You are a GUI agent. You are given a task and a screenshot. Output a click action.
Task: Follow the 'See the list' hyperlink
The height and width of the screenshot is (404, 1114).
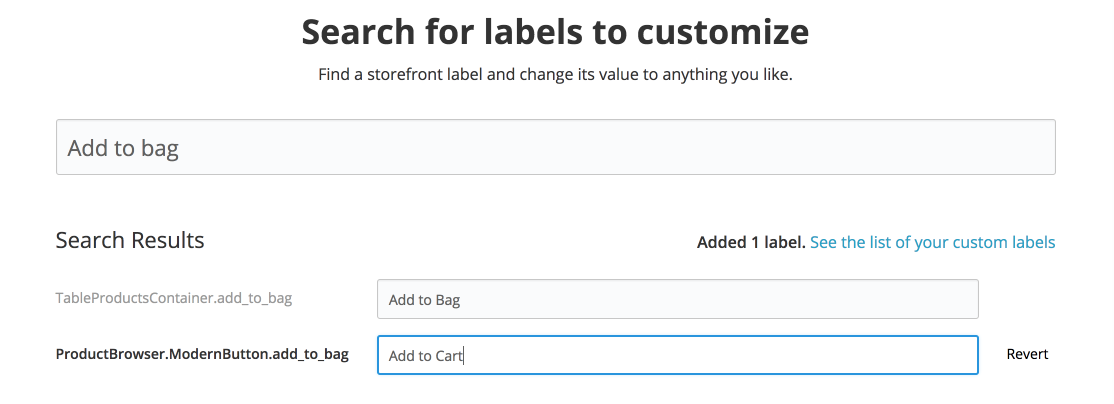click(x=932, y=242)
